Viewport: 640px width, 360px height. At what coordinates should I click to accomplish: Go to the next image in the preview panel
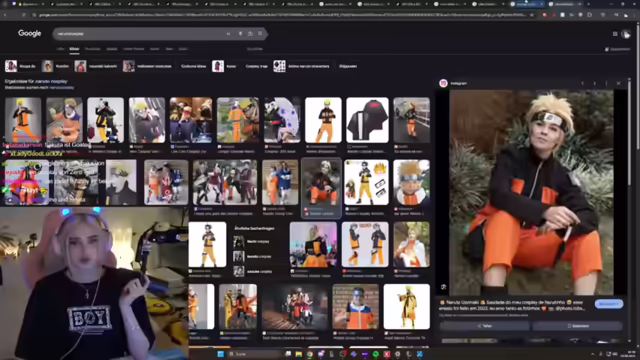click(594, 83)
